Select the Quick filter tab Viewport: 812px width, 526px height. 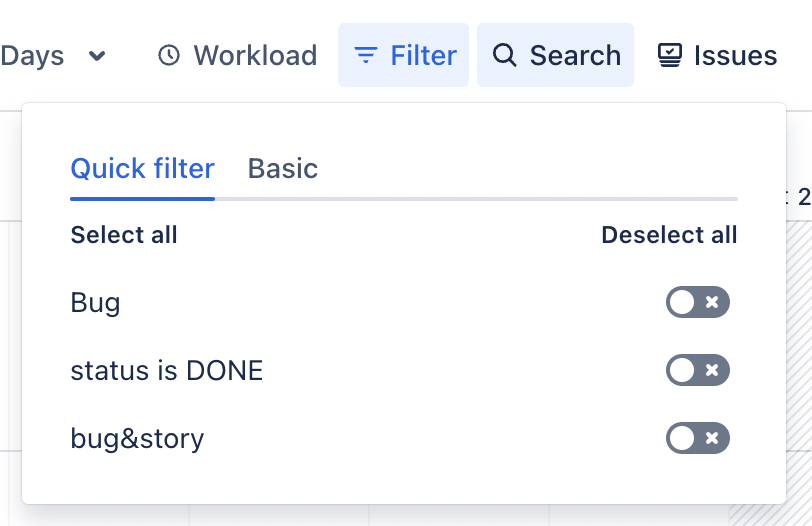point(142,168)
